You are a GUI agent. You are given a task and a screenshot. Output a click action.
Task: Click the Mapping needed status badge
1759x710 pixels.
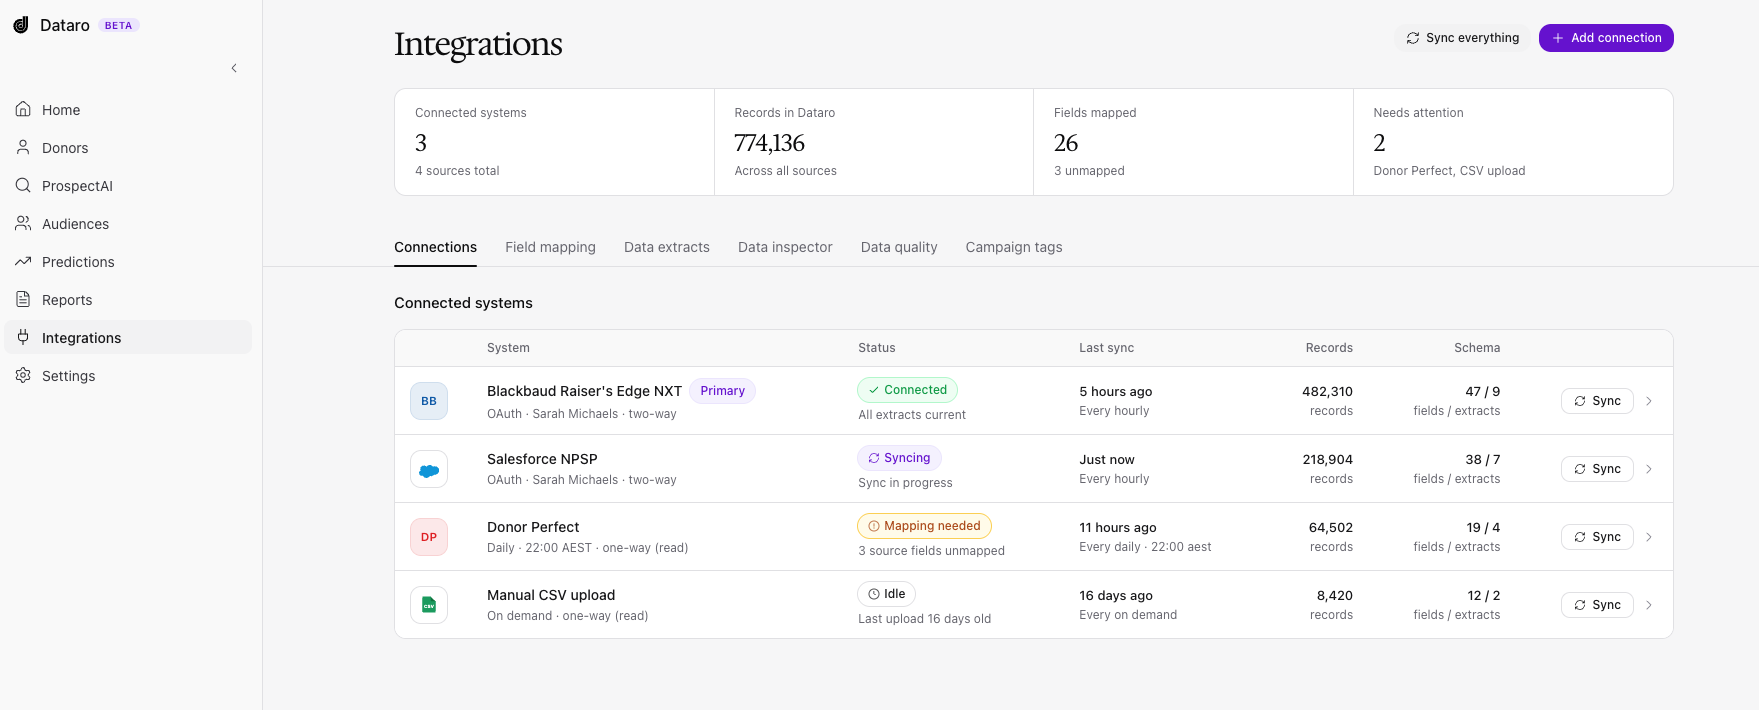pyautogui.click(x=924, y=526)
